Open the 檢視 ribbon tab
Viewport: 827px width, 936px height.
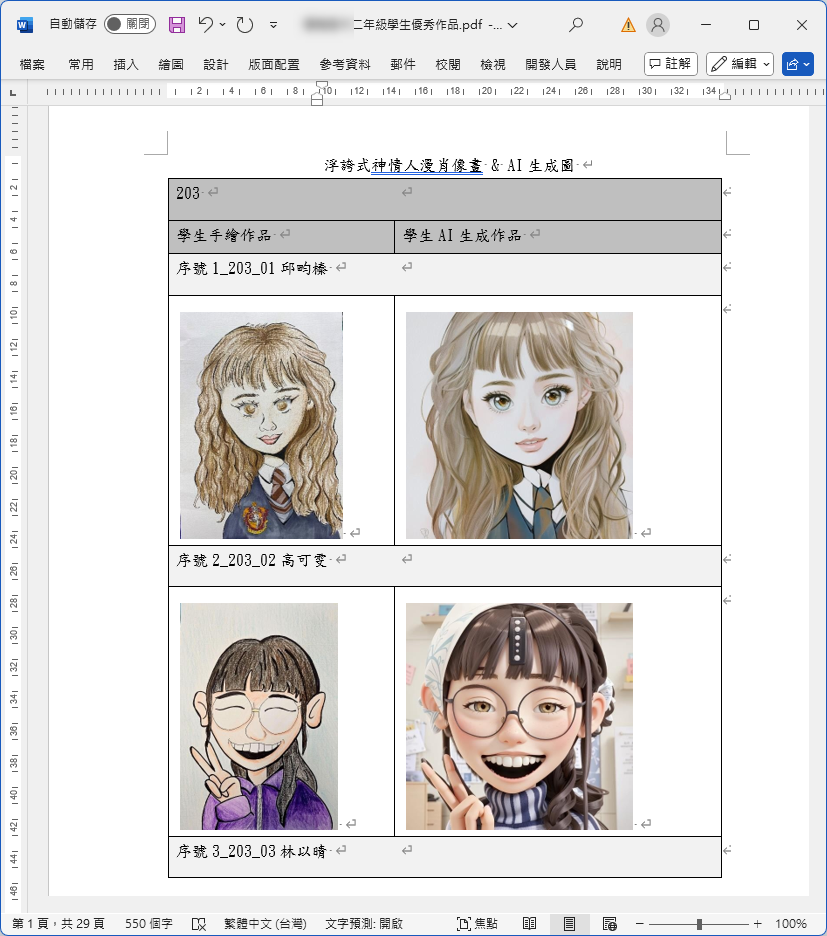(493, 64)
